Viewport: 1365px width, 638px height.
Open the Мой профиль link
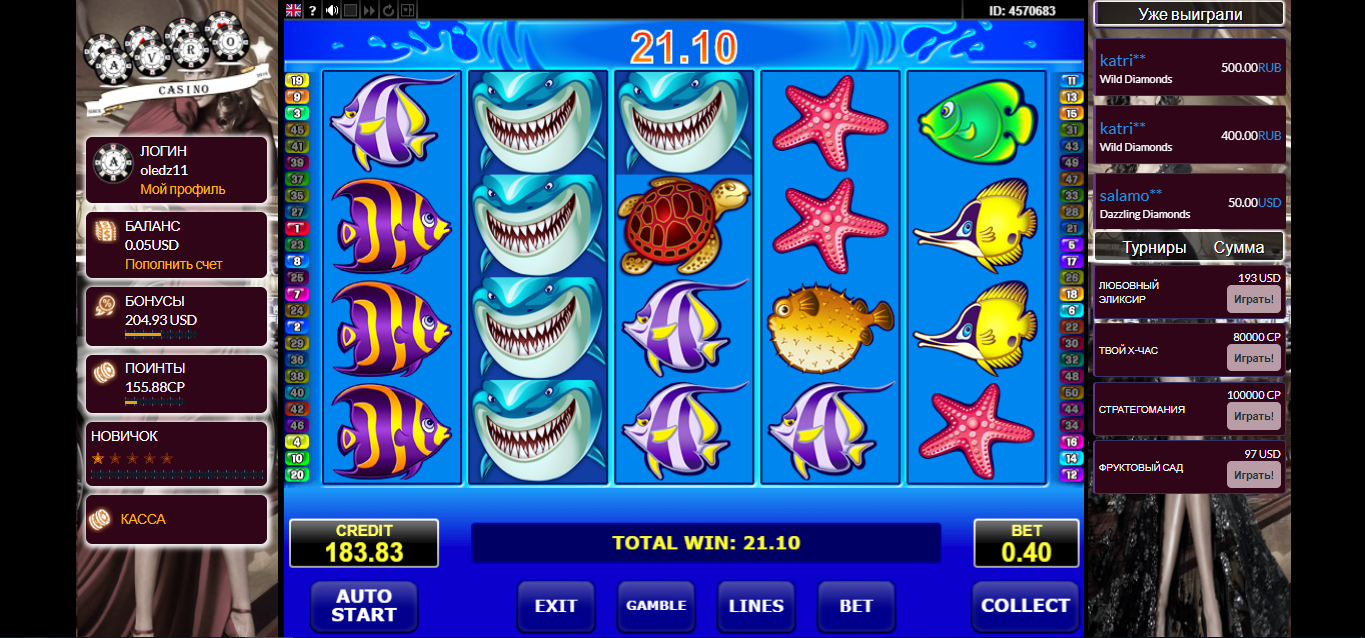click(x=183, y=189)
